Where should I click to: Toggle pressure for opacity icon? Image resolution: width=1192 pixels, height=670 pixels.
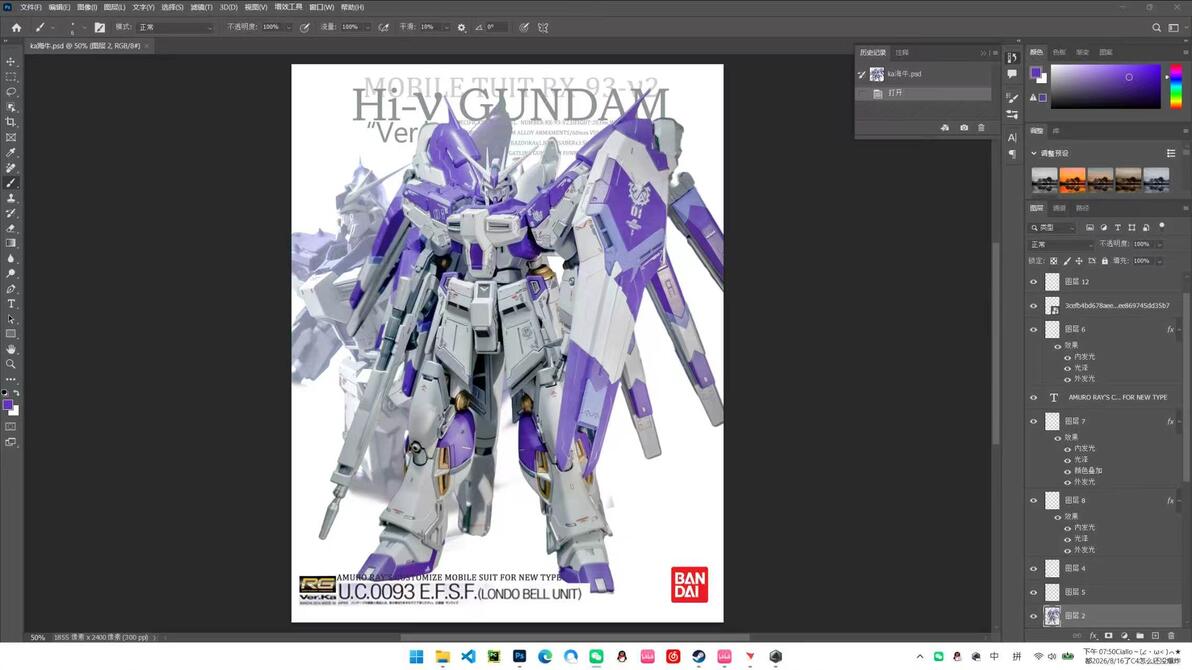[305, 27]
